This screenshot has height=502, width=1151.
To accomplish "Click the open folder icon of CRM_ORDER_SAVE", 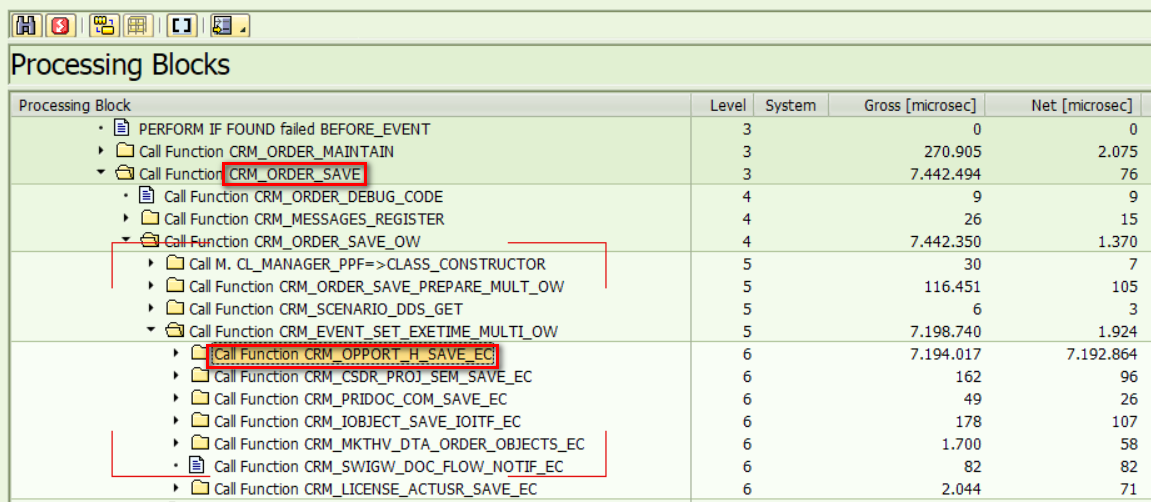I will pyautogui.click(x=126, y=174).
